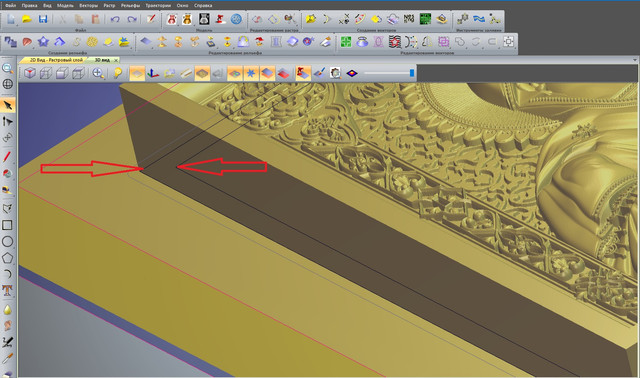Select the Circle drawing tool

(x=7, y=241)
